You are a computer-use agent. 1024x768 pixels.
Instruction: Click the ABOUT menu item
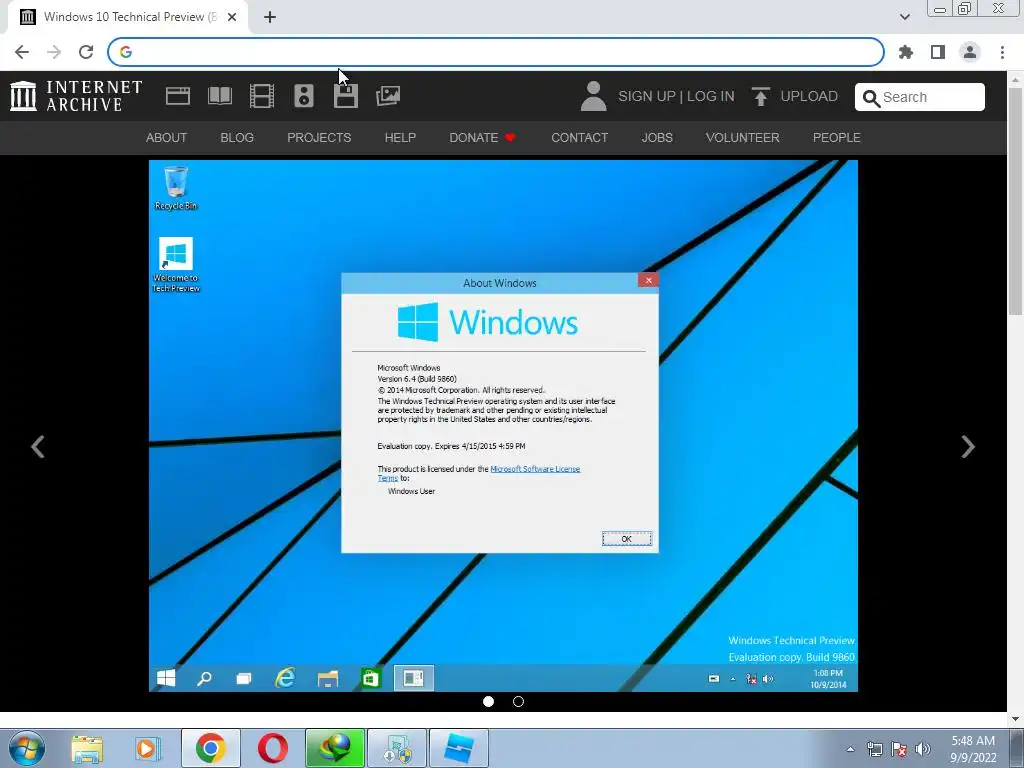pyautogui.click(x=167, y=138)
